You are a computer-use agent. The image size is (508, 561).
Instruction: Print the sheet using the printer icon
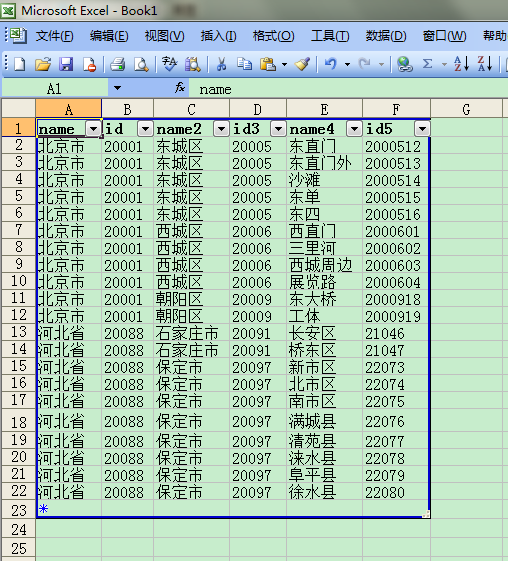[x=117, y=64]
